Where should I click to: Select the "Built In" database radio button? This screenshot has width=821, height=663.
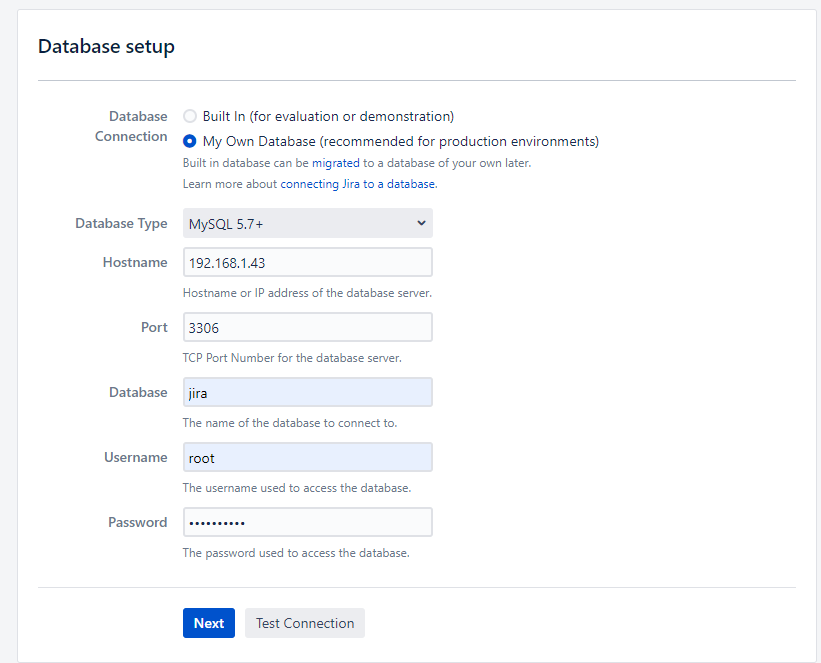190,116
